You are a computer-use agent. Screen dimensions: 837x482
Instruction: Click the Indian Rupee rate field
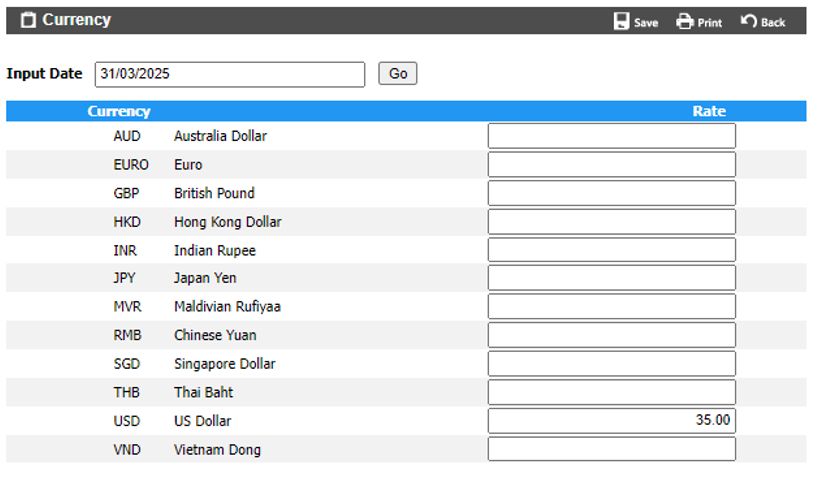click(611, 250)
